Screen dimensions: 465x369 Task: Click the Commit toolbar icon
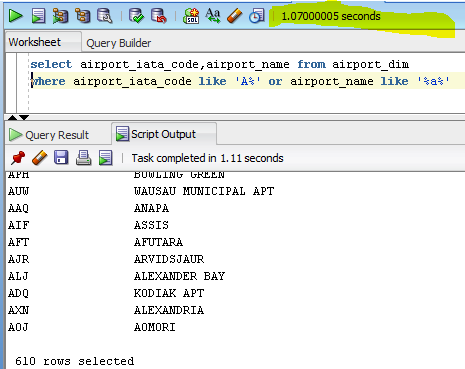pyautogui.click(x=136, y=16)
